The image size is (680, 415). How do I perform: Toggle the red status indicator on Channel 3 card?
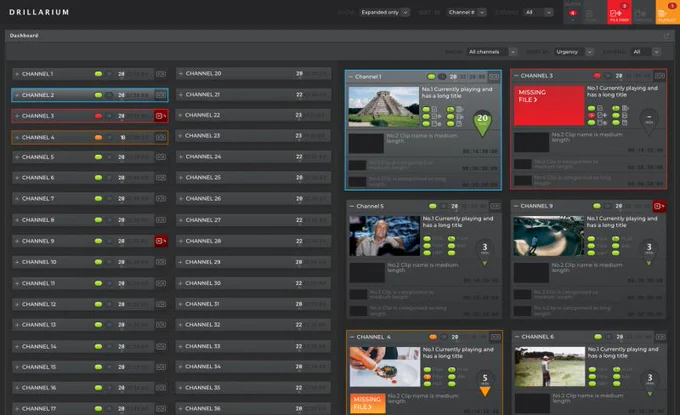(x=597, y=76)
